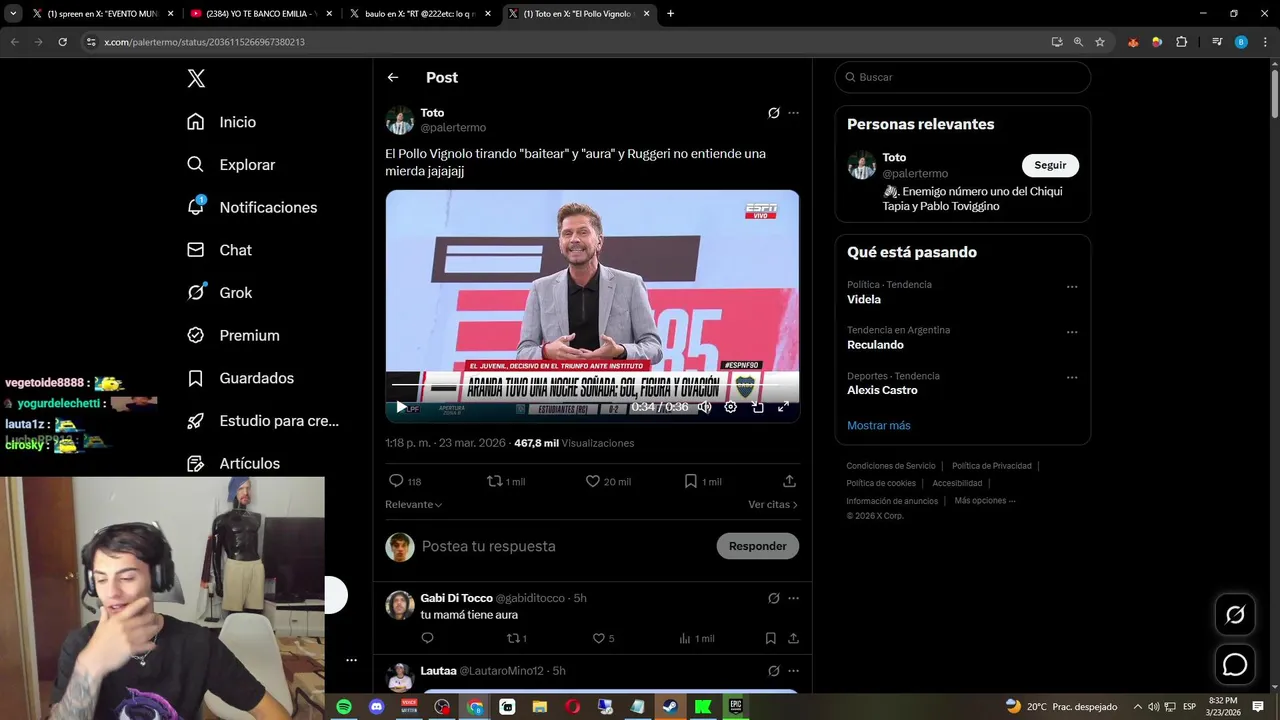Open the video settings gear
Screen dimensions: 1280x720
pyautogui.click(x=731, y=407)
